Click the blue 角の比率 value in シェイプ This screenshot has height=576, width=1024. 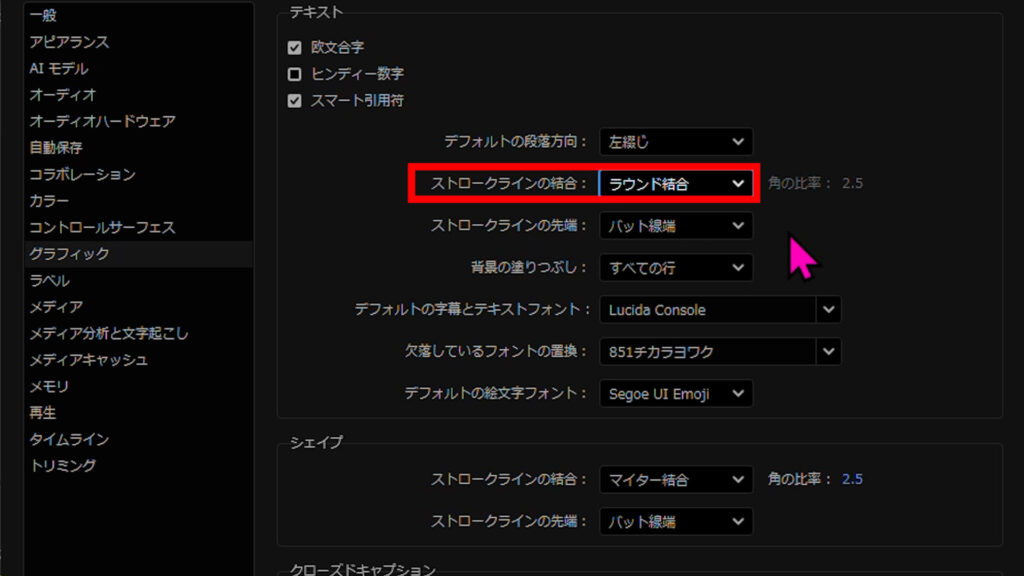point(852,479)
